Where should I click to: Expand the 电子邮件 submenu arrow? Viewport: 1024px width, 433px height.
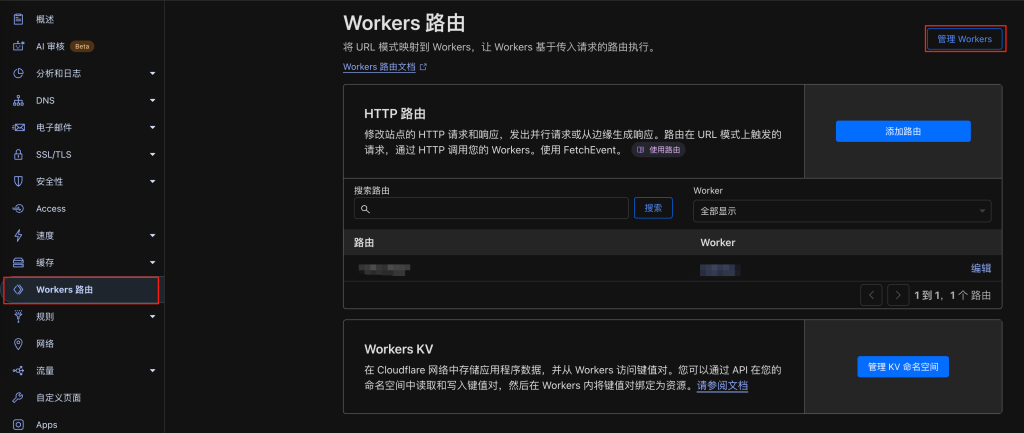tap(152, 127)
